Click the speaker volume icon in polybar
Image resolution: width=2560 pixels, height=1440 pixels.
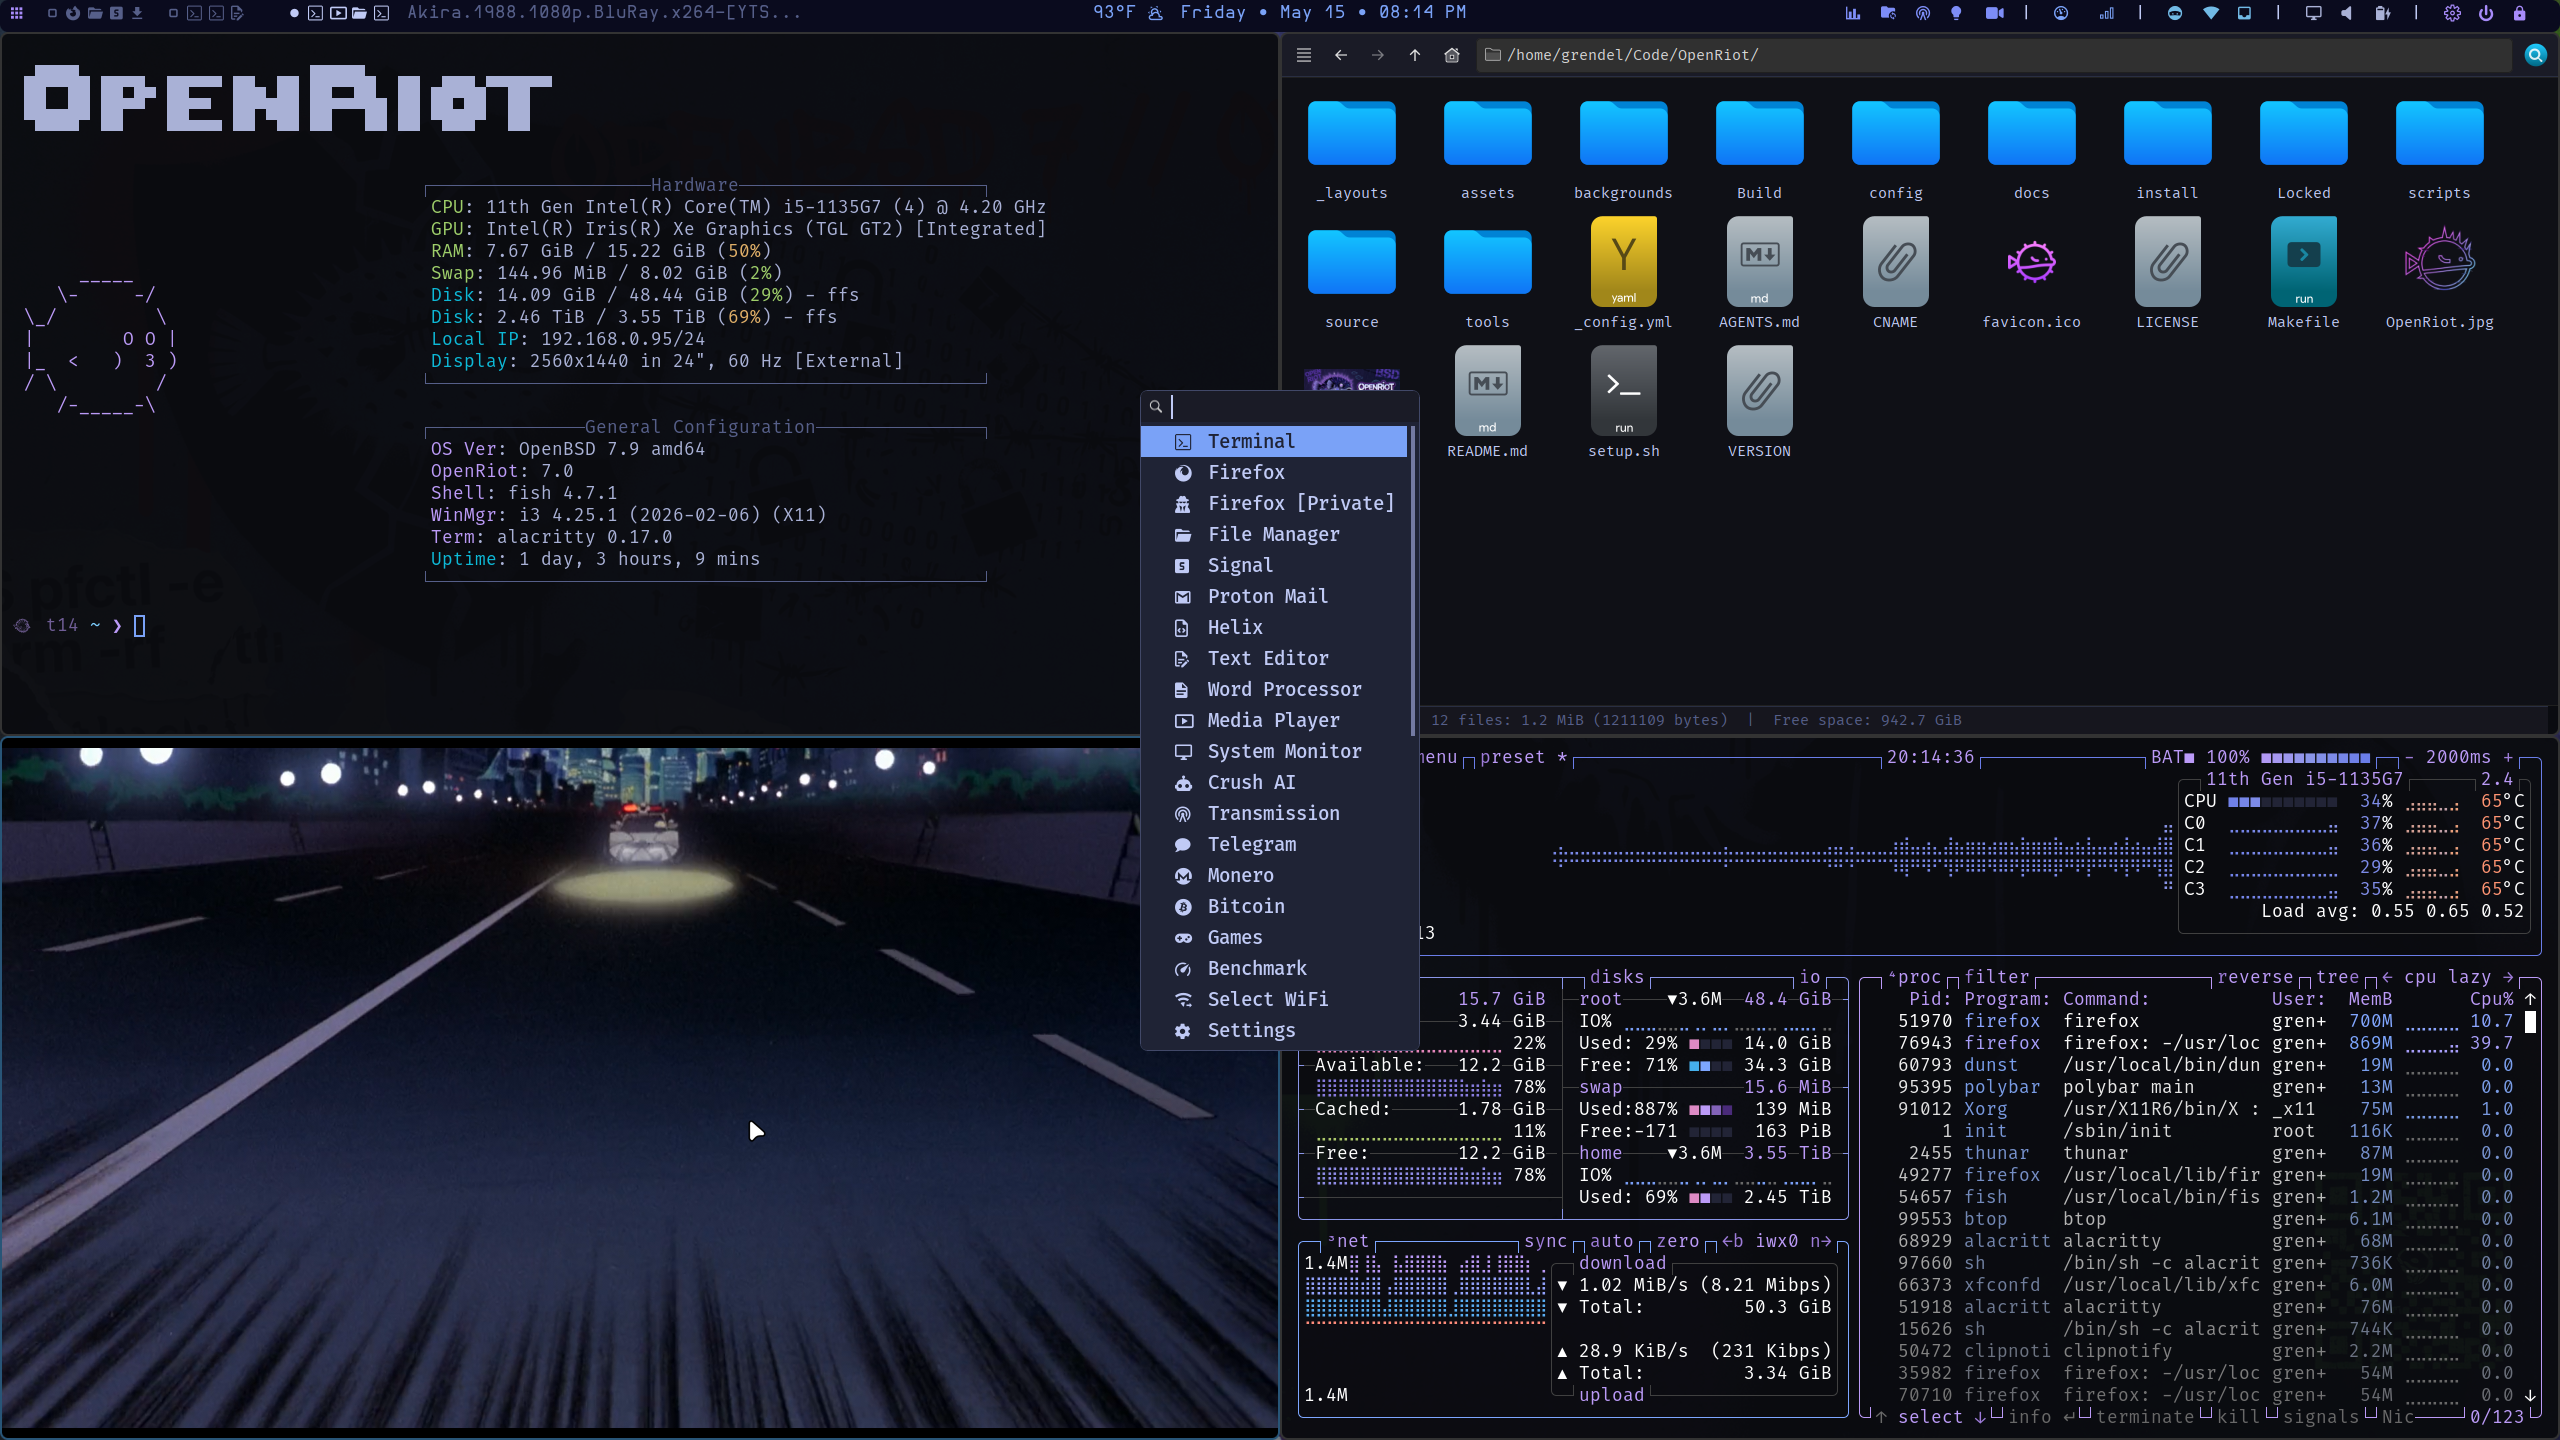tap(2346, 13)
